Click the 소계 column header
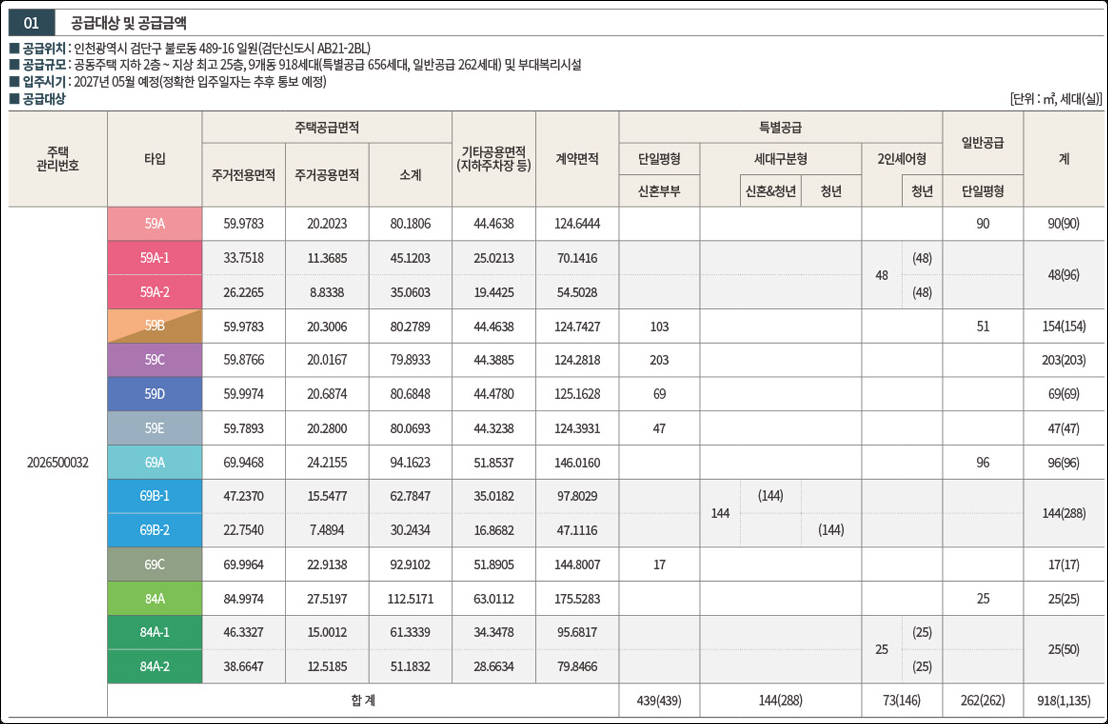Image resolution: width=1108 pixels, height=724 pixels. [x=410, y=174]
